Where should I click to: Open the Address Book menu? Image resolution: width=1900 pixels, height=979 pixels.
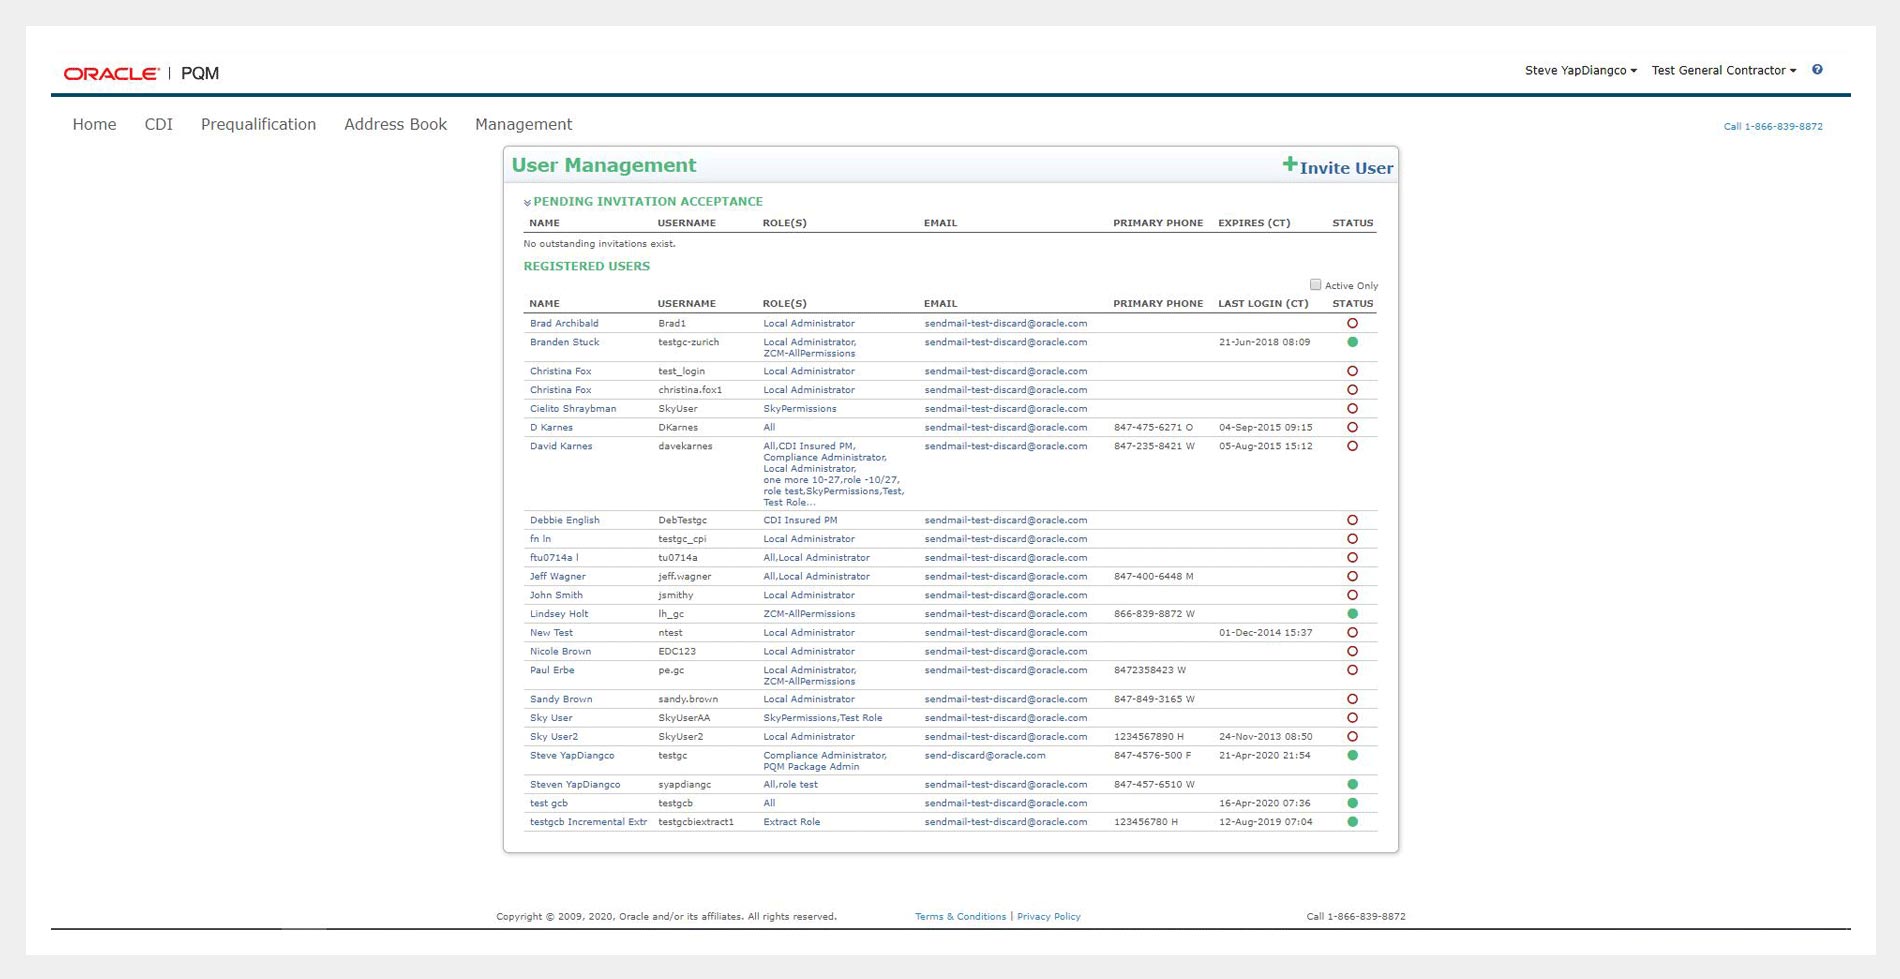point(395,125)
